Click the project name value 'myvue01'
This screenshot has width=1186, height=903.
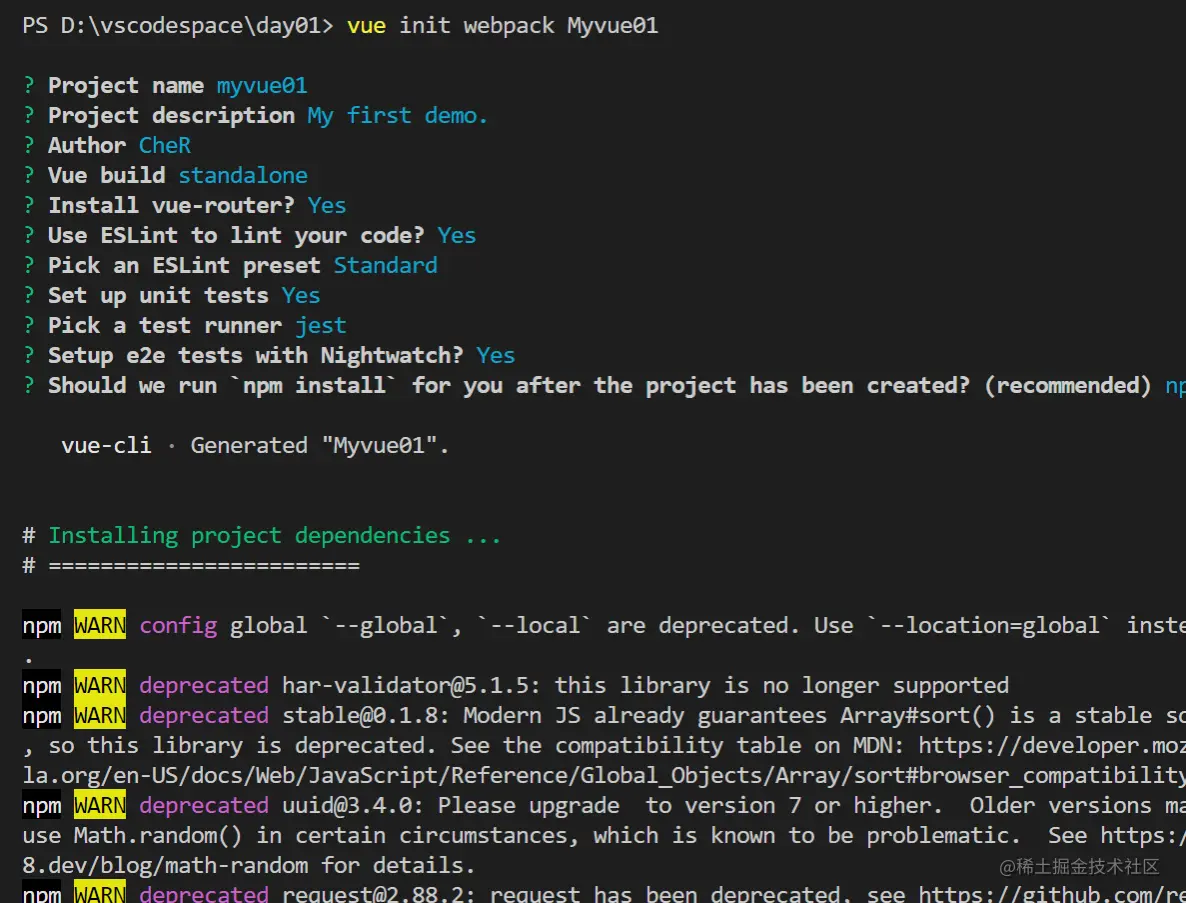coord(262,85)
